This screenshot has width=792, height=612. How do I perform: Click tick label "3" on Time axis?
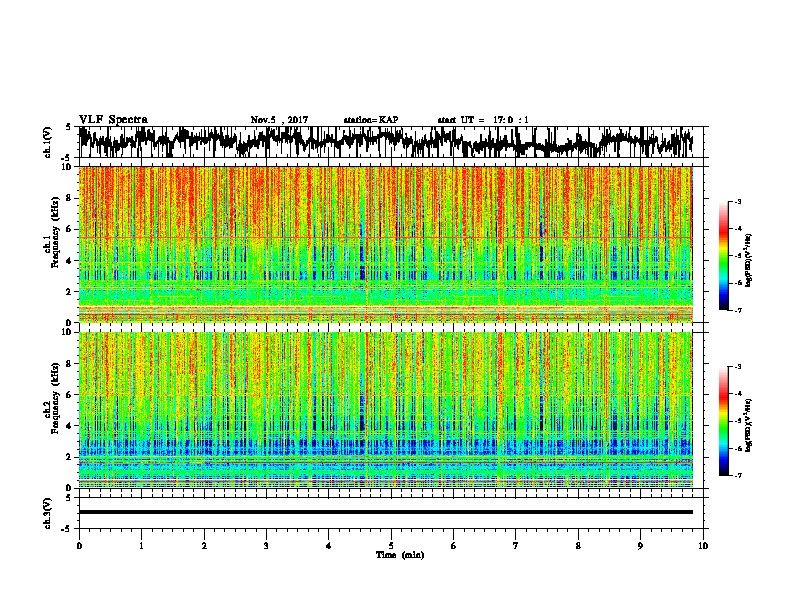(x=266, y=546)
